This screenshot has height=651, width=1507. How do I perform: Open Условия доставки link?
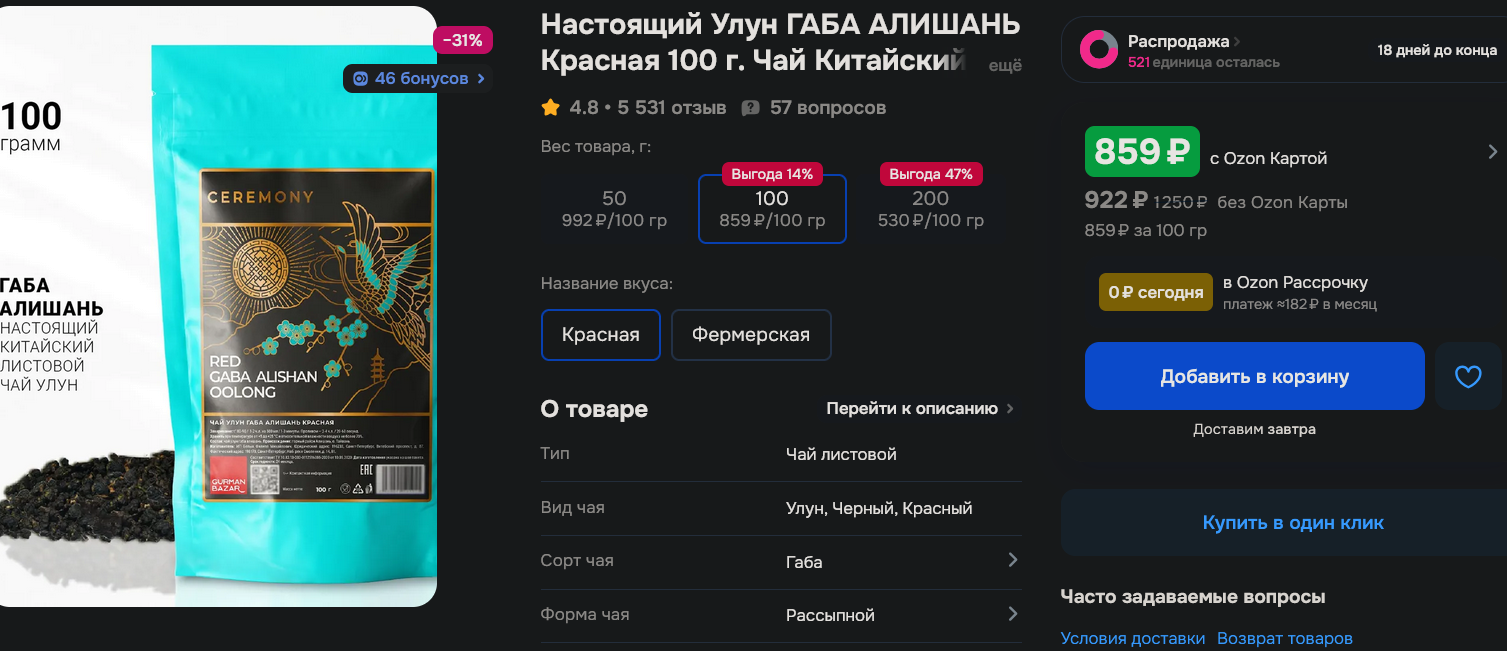click(1132, 638)
